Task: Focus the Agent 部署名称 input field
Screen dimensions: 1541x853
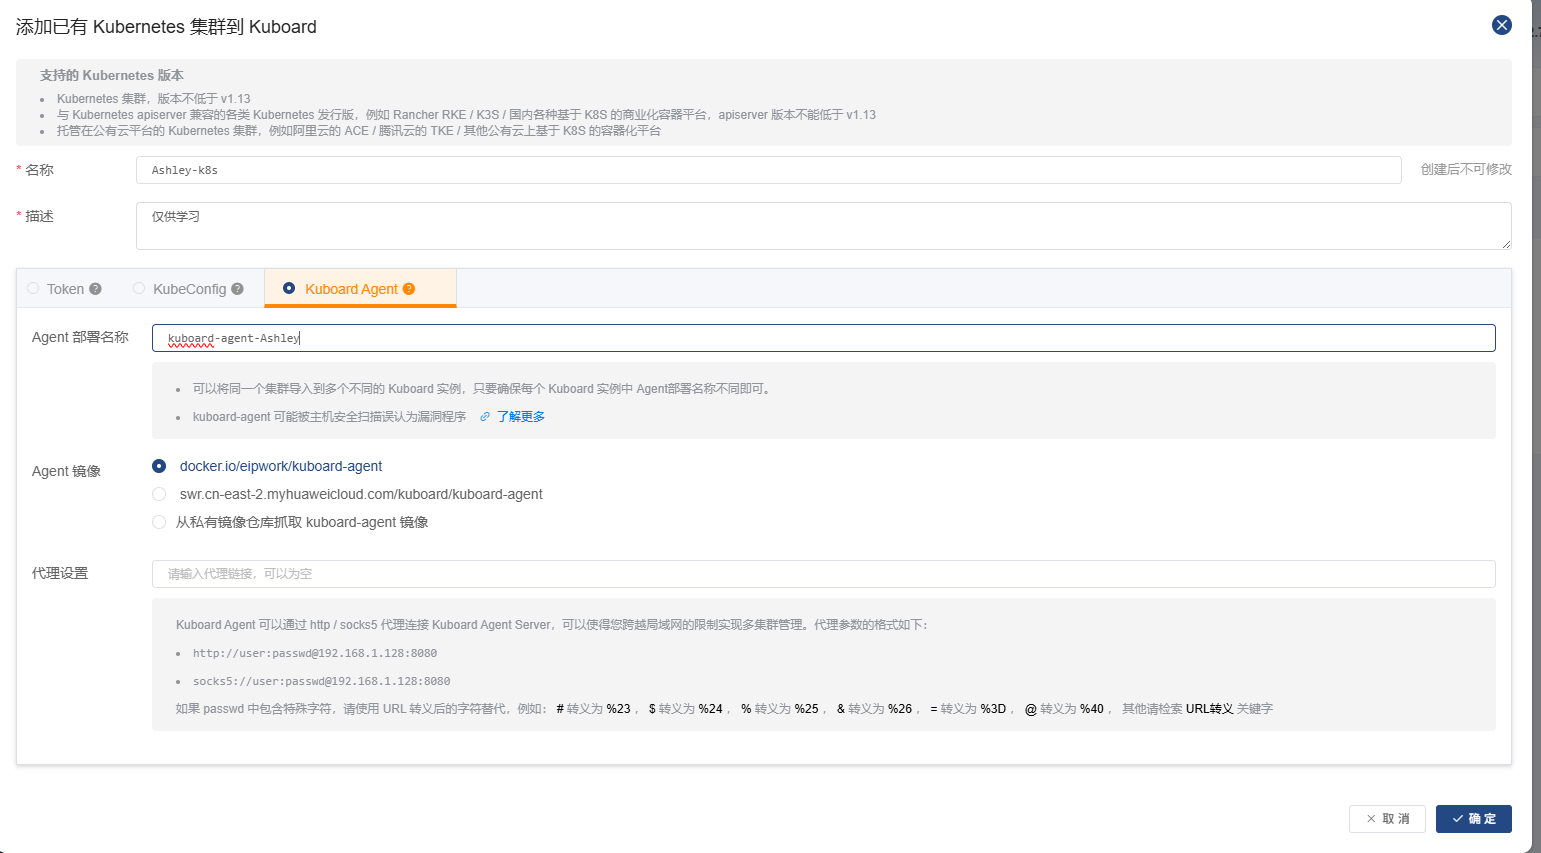Action: tap(823, 338)
